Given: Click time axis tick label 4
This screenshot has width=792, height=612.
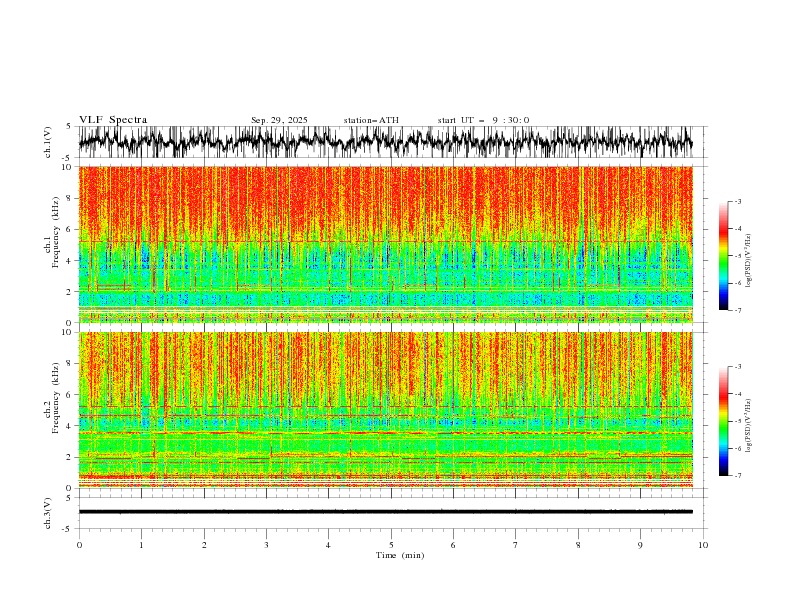Looking at the screenshot, I should tap(328, 545).
